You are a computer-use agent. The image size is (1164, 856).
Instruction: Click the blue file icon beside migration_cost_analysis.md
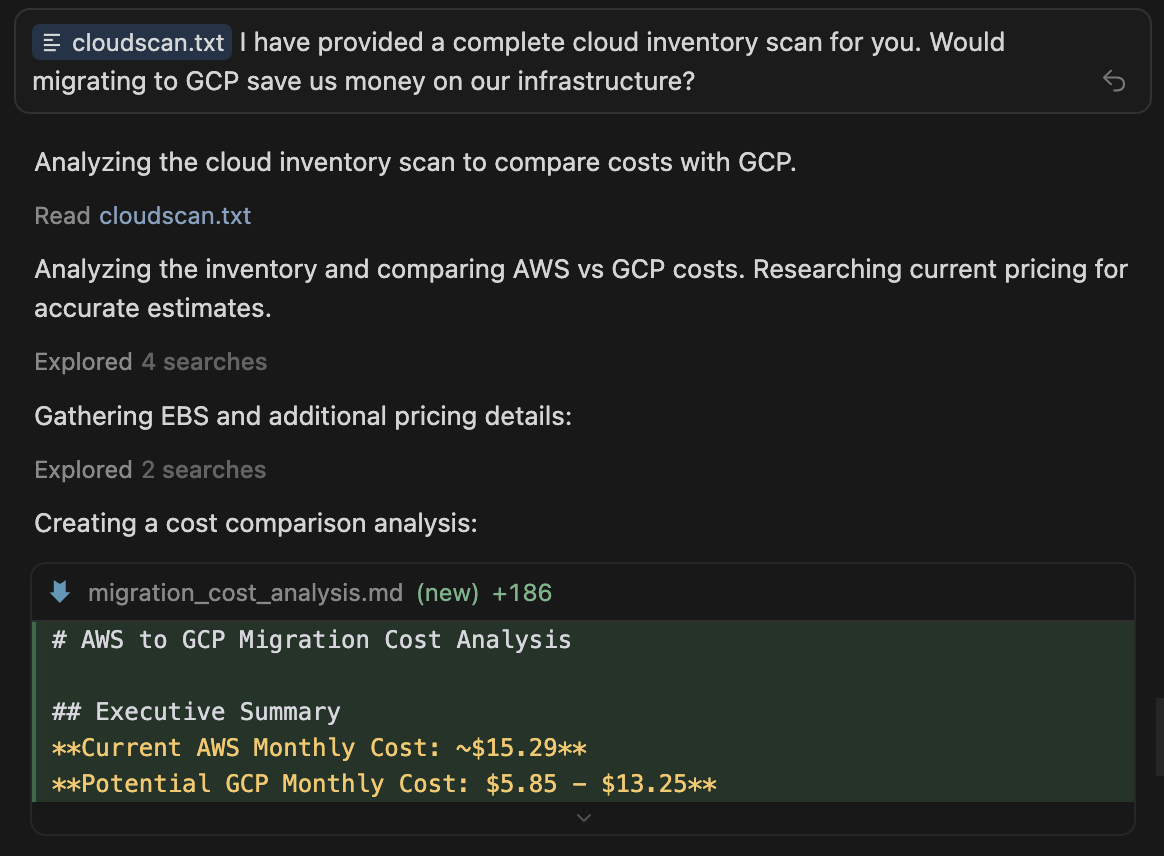click(x=60, y=592)
